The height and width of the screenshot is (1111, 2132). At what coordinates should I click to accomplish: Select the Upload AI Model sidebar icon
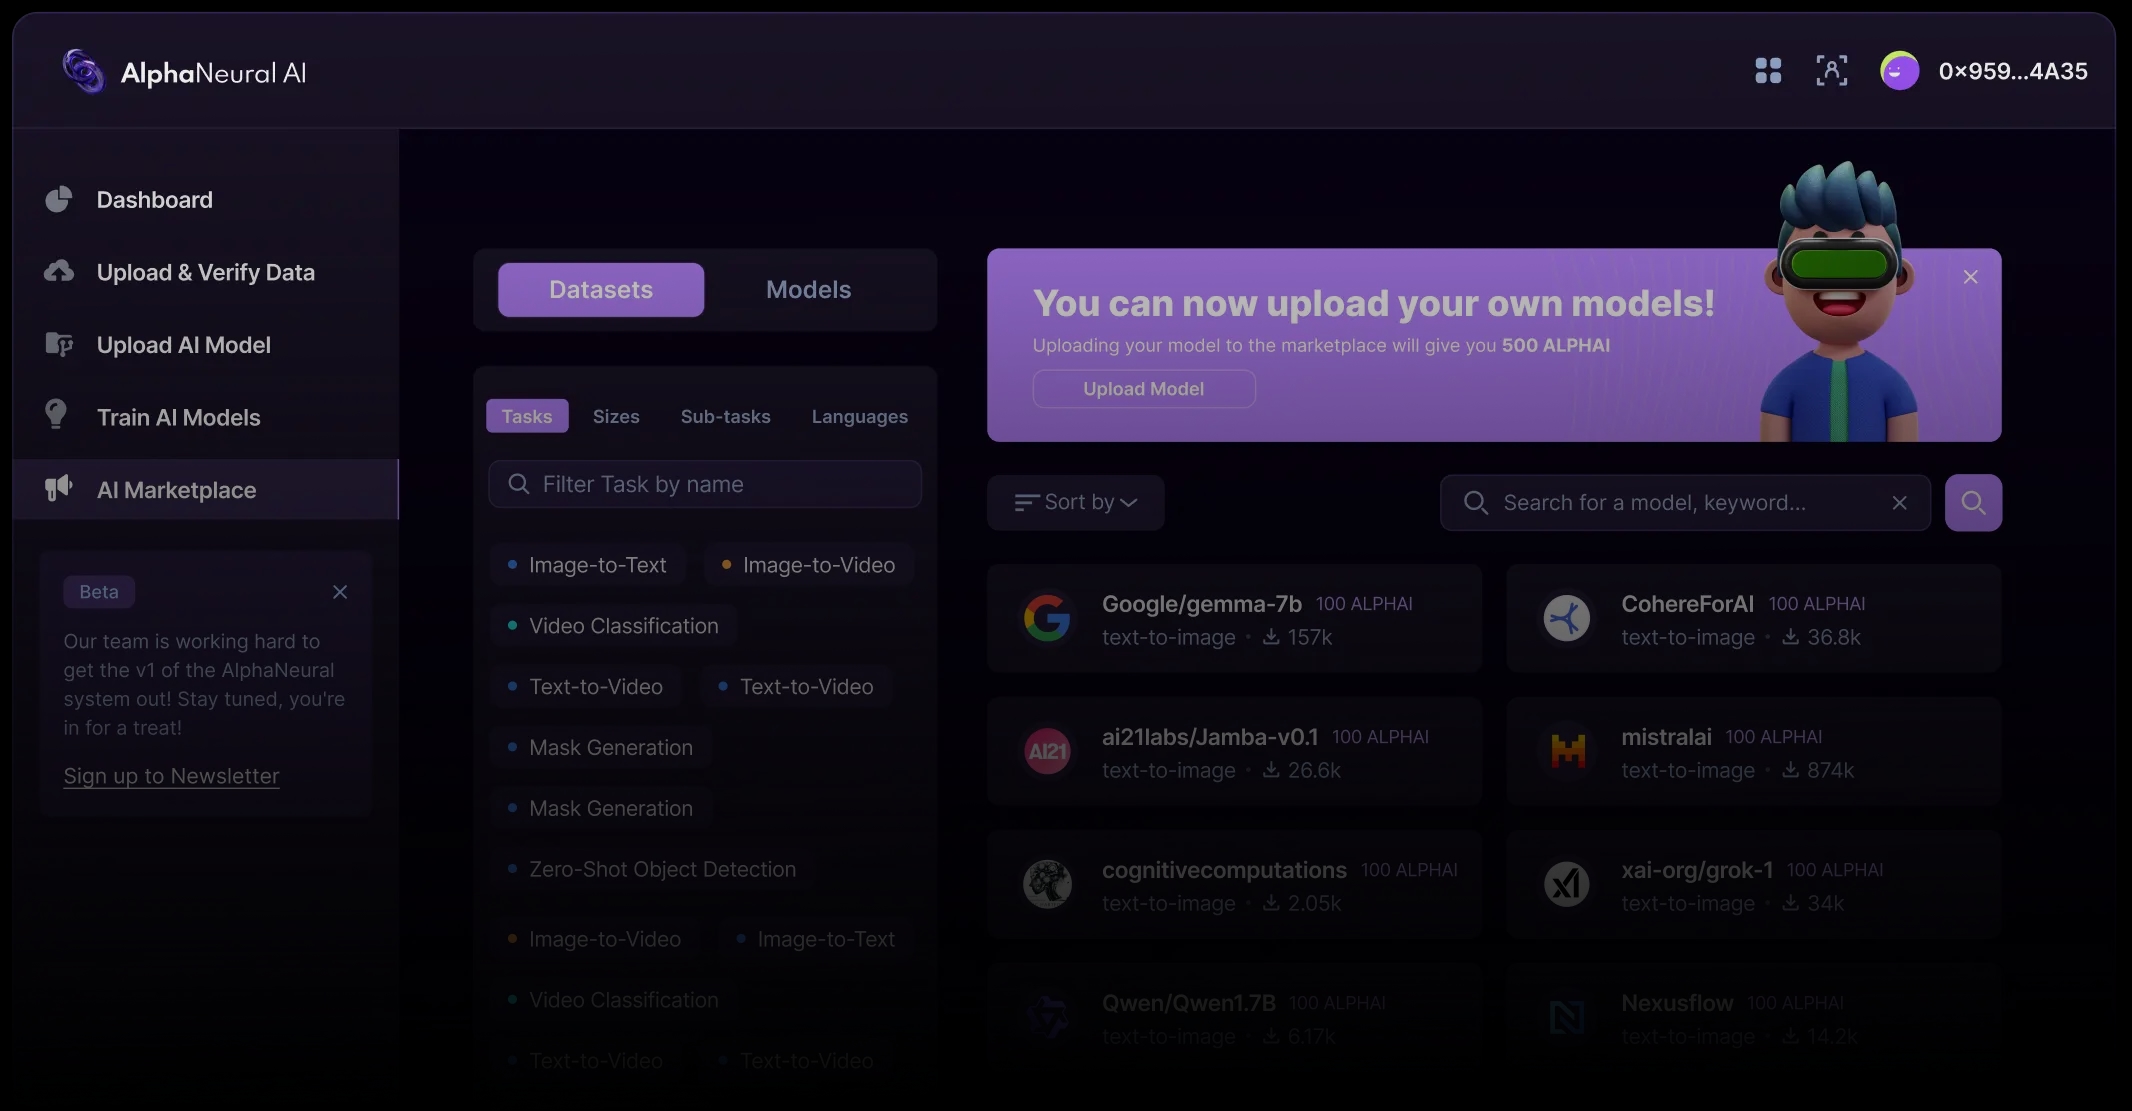58,344
